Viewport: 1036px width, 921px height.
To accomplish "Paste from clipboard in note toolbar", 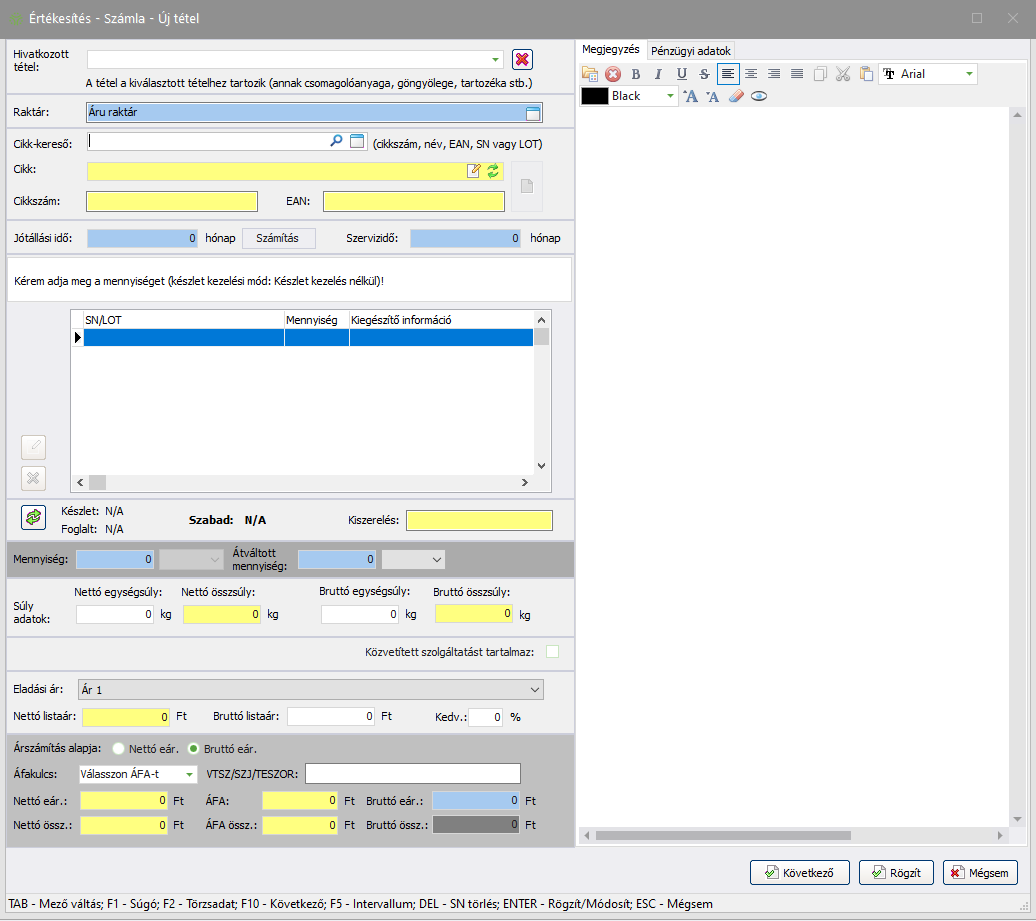I will click(x=865, y=74).
